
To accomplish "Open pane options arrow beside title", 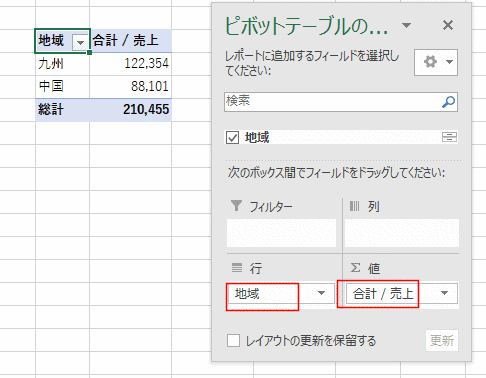I will point(406,25).
